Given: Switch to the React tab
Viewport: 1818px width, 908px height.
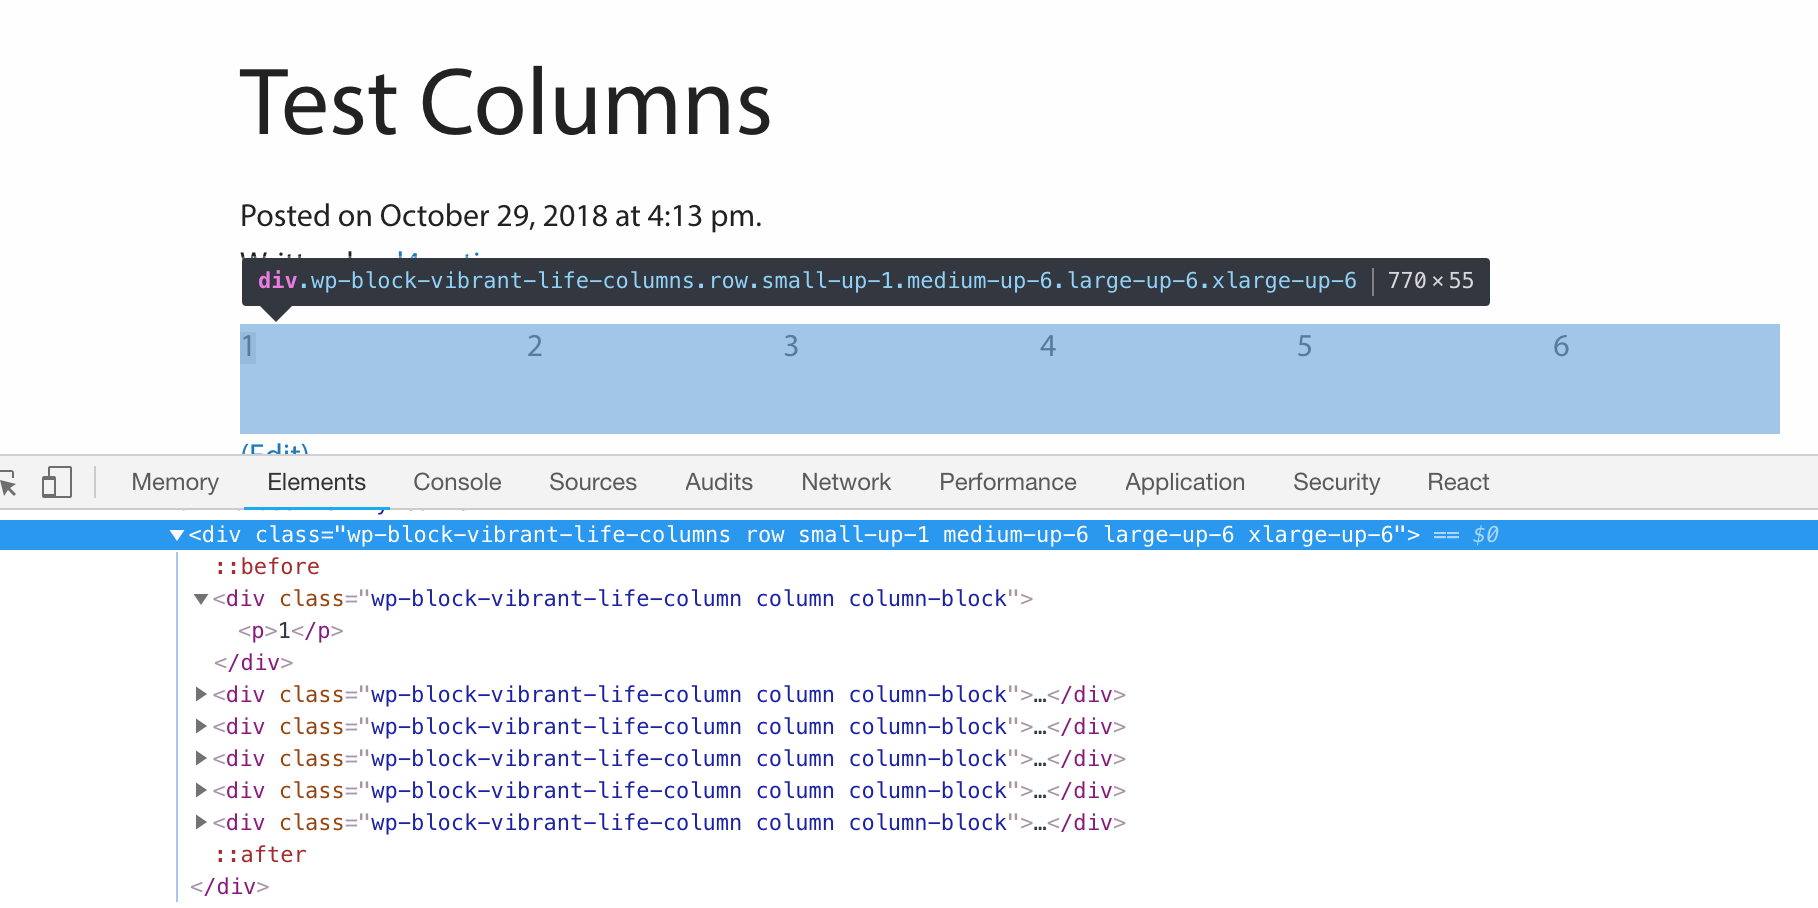Looking at the screenshot, I should 1458,482.
